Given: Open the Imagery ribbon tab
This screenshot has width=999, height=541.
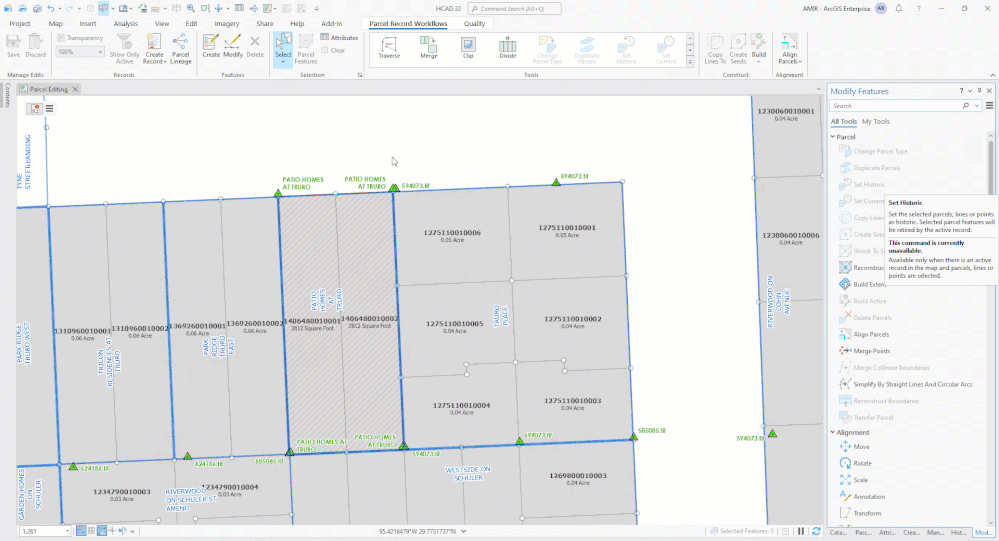Looking at the screenshot, I should (x=227, y=23).
